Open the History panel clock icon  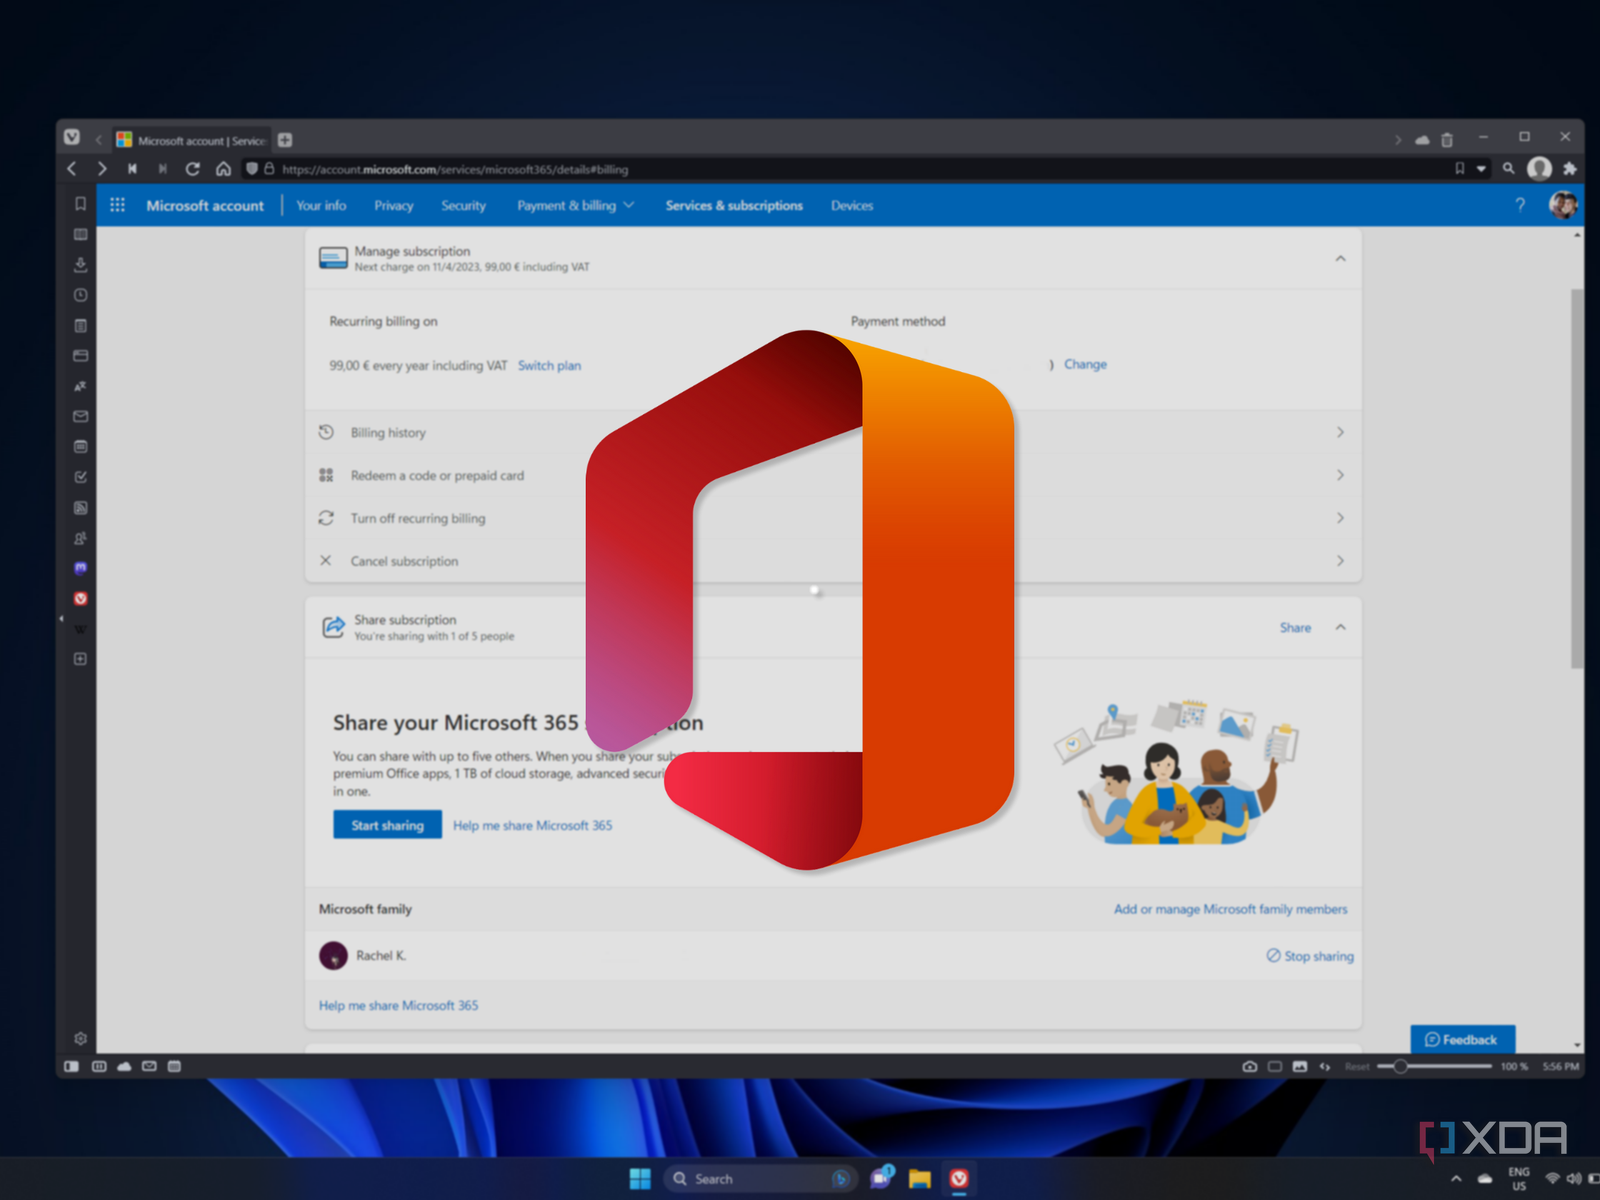81,295
